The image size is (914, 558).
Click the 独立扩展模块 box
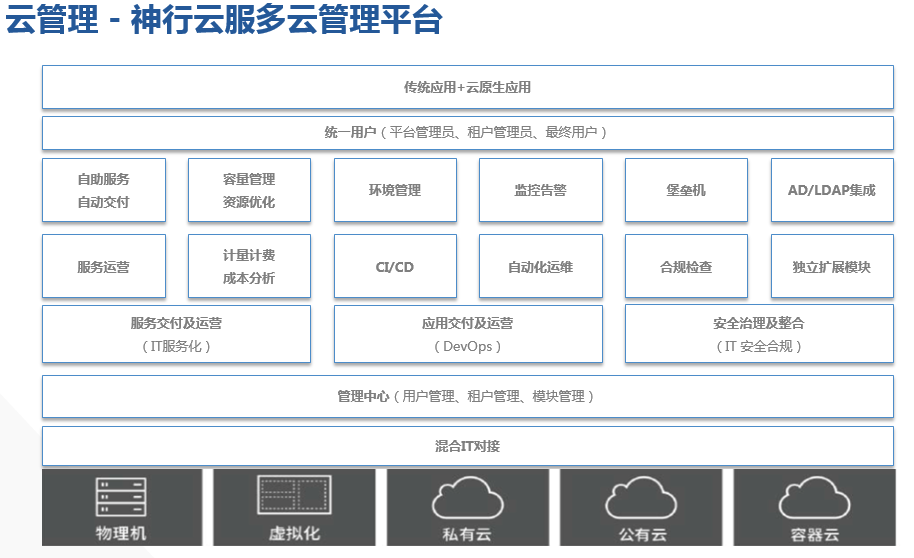832,267
